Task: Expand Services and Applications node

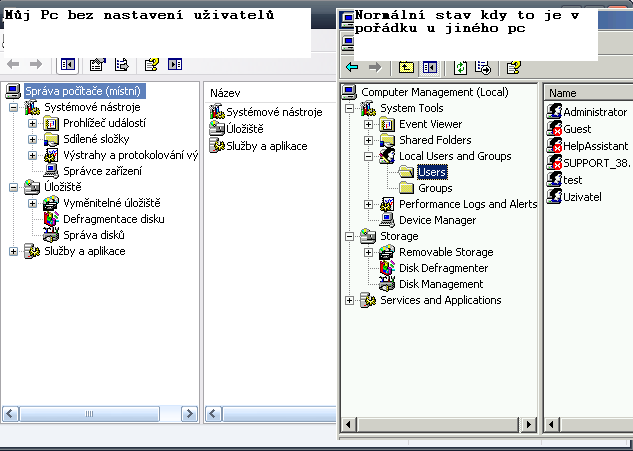Action: coord(350,300)
